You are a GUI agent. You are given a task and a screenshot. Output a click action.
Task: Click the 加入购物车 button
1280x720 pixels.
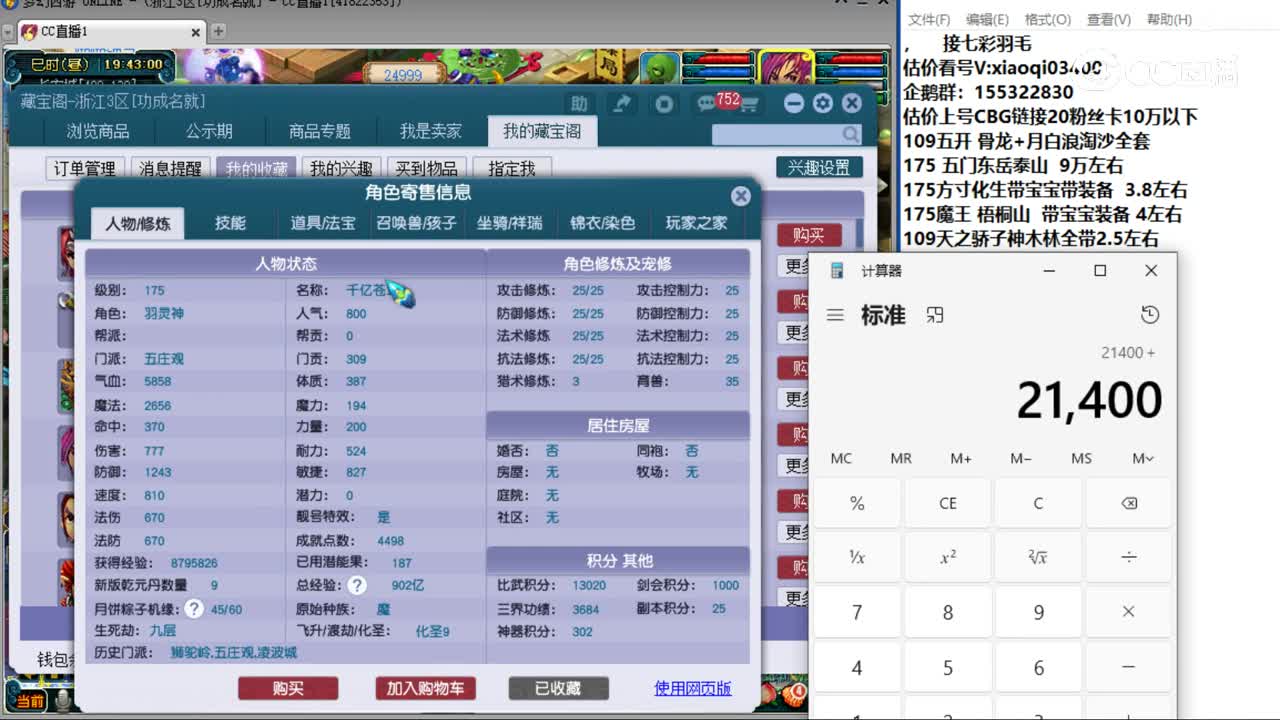pos(426,688)
